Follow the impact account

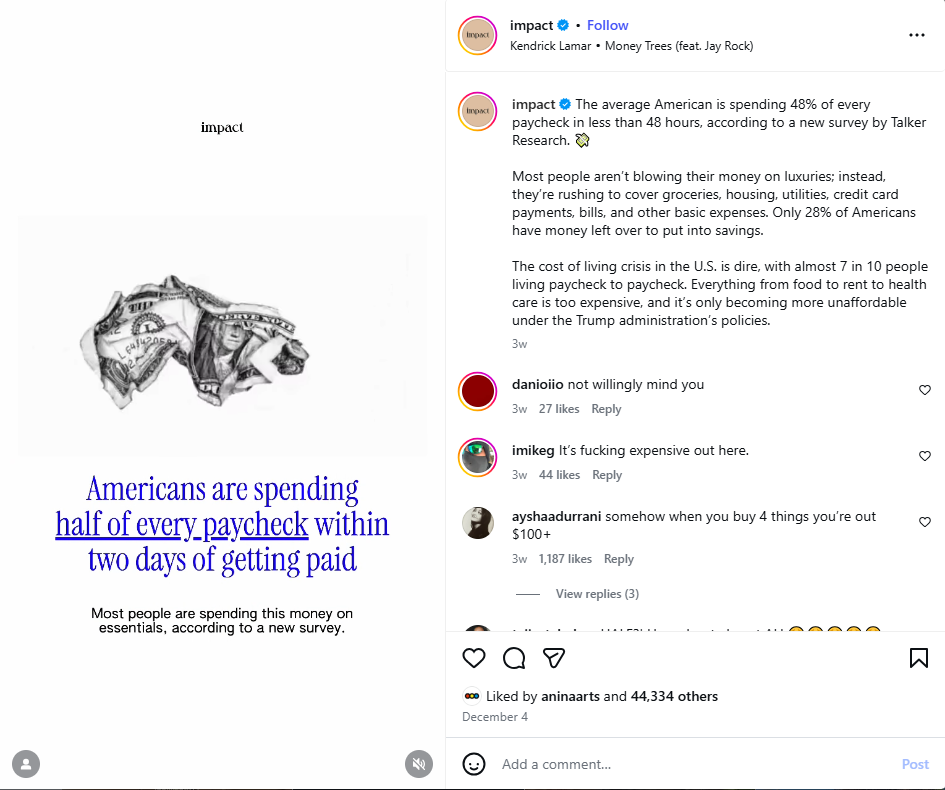tap(607, 25)
